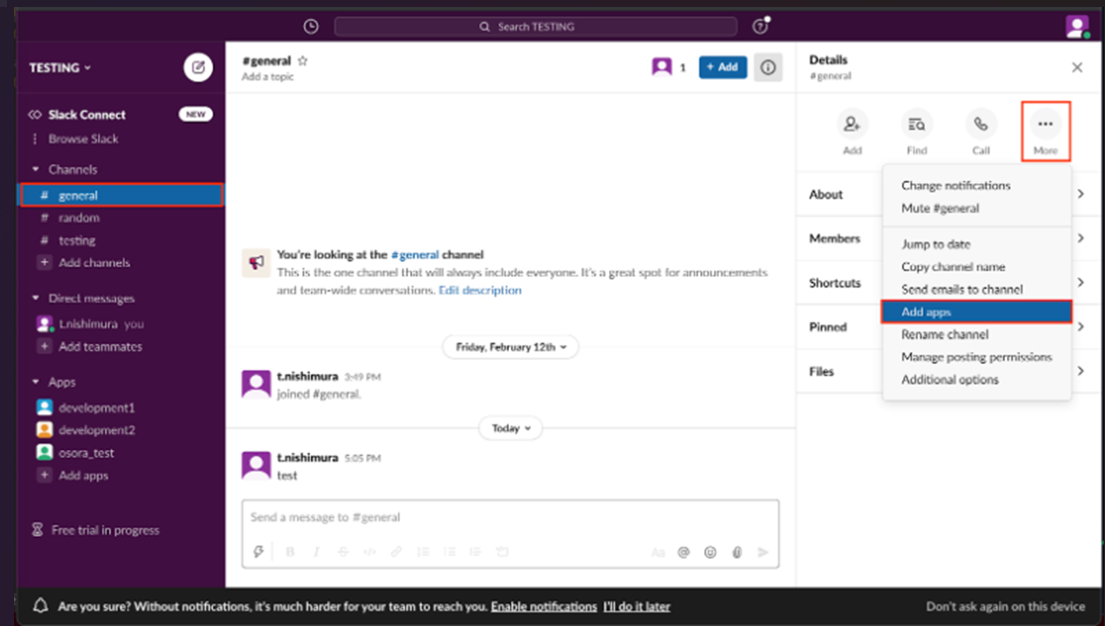Viewport: 1105px width, 626px height.
Task: Insert inline code in message composer
Action: tap(369, 552)
